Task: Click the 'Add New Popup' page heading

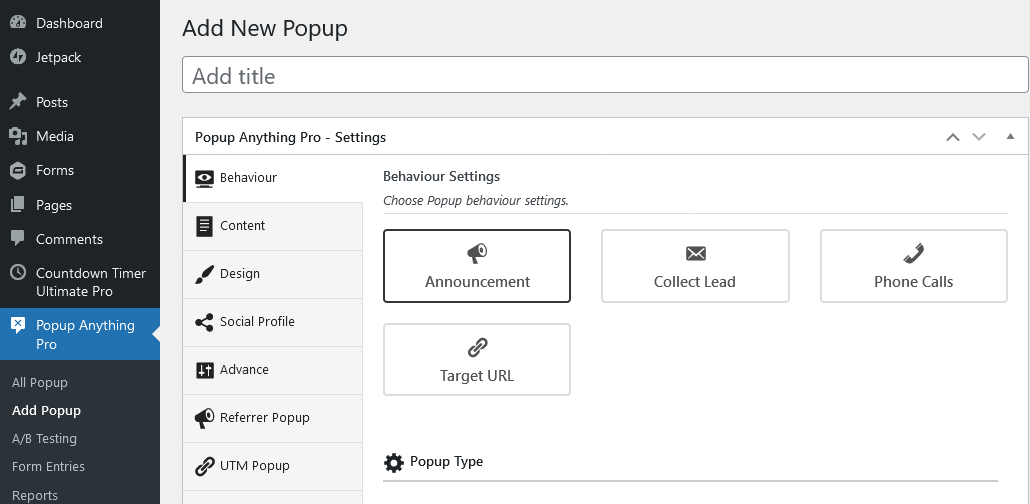Action: pos(265,28)
